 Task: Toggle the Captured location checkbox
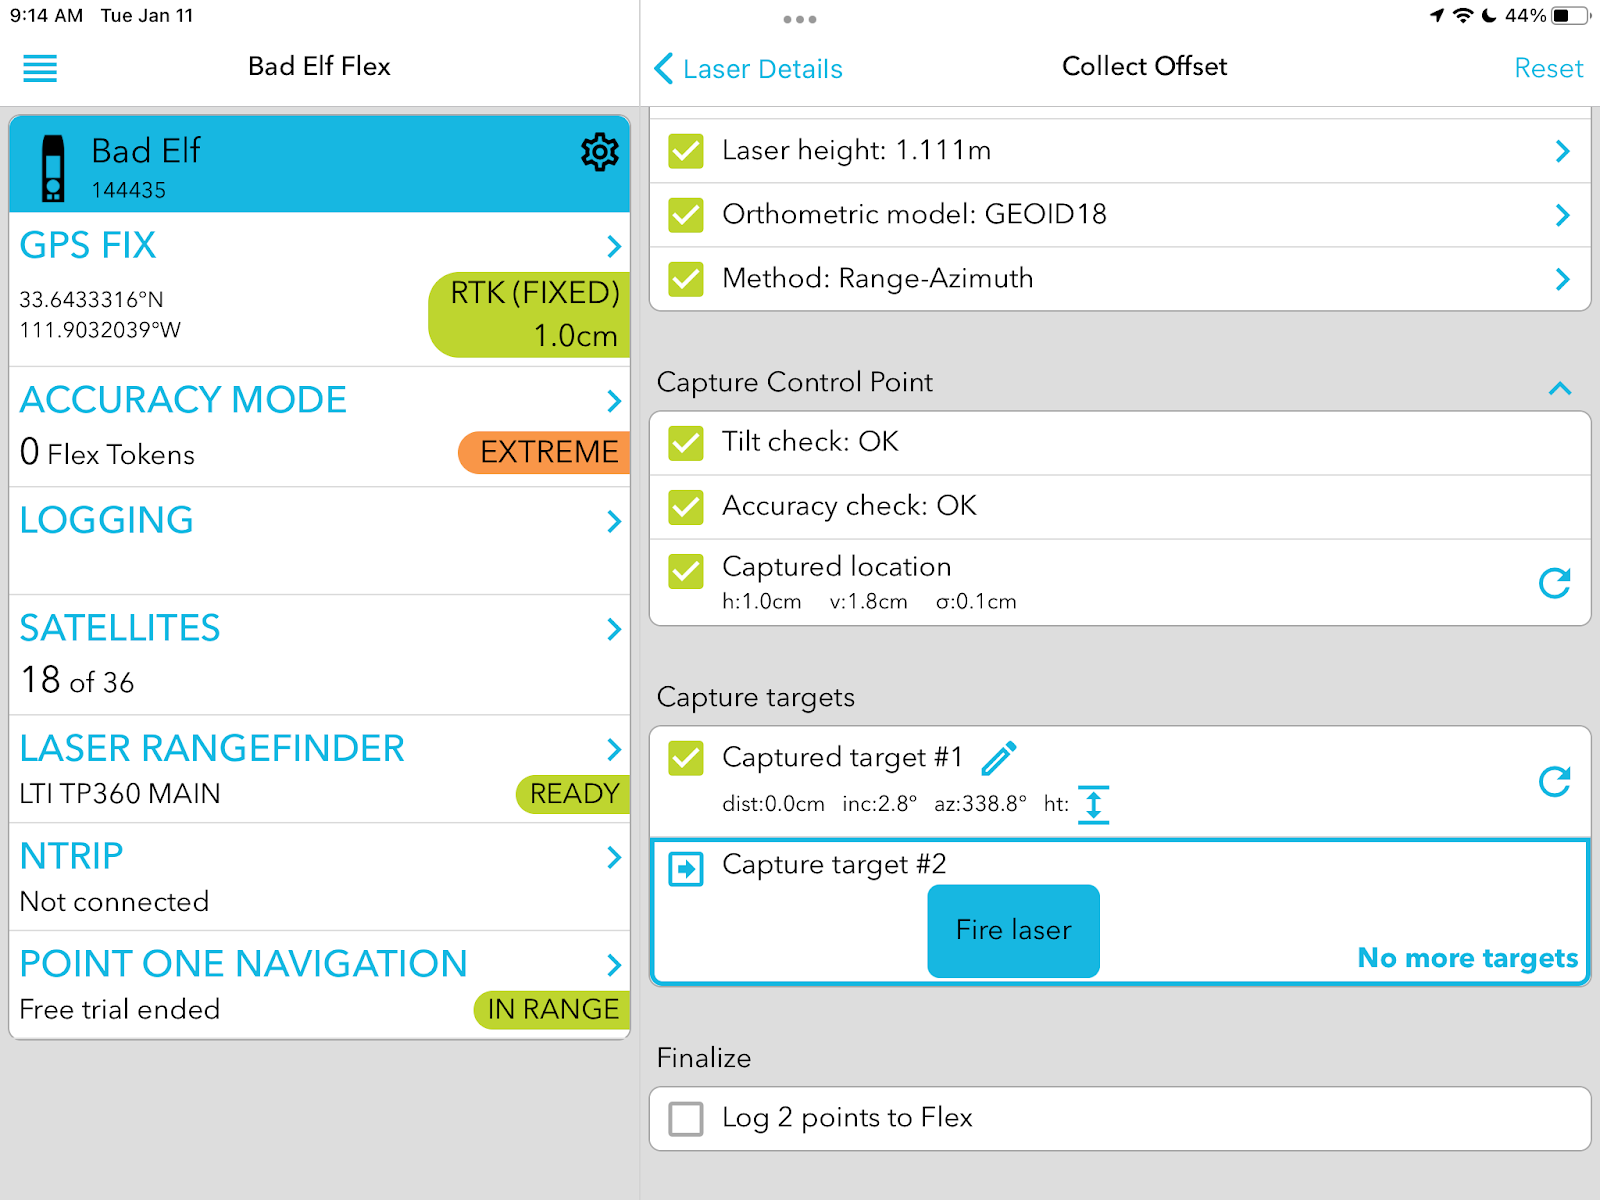[686, 571]
